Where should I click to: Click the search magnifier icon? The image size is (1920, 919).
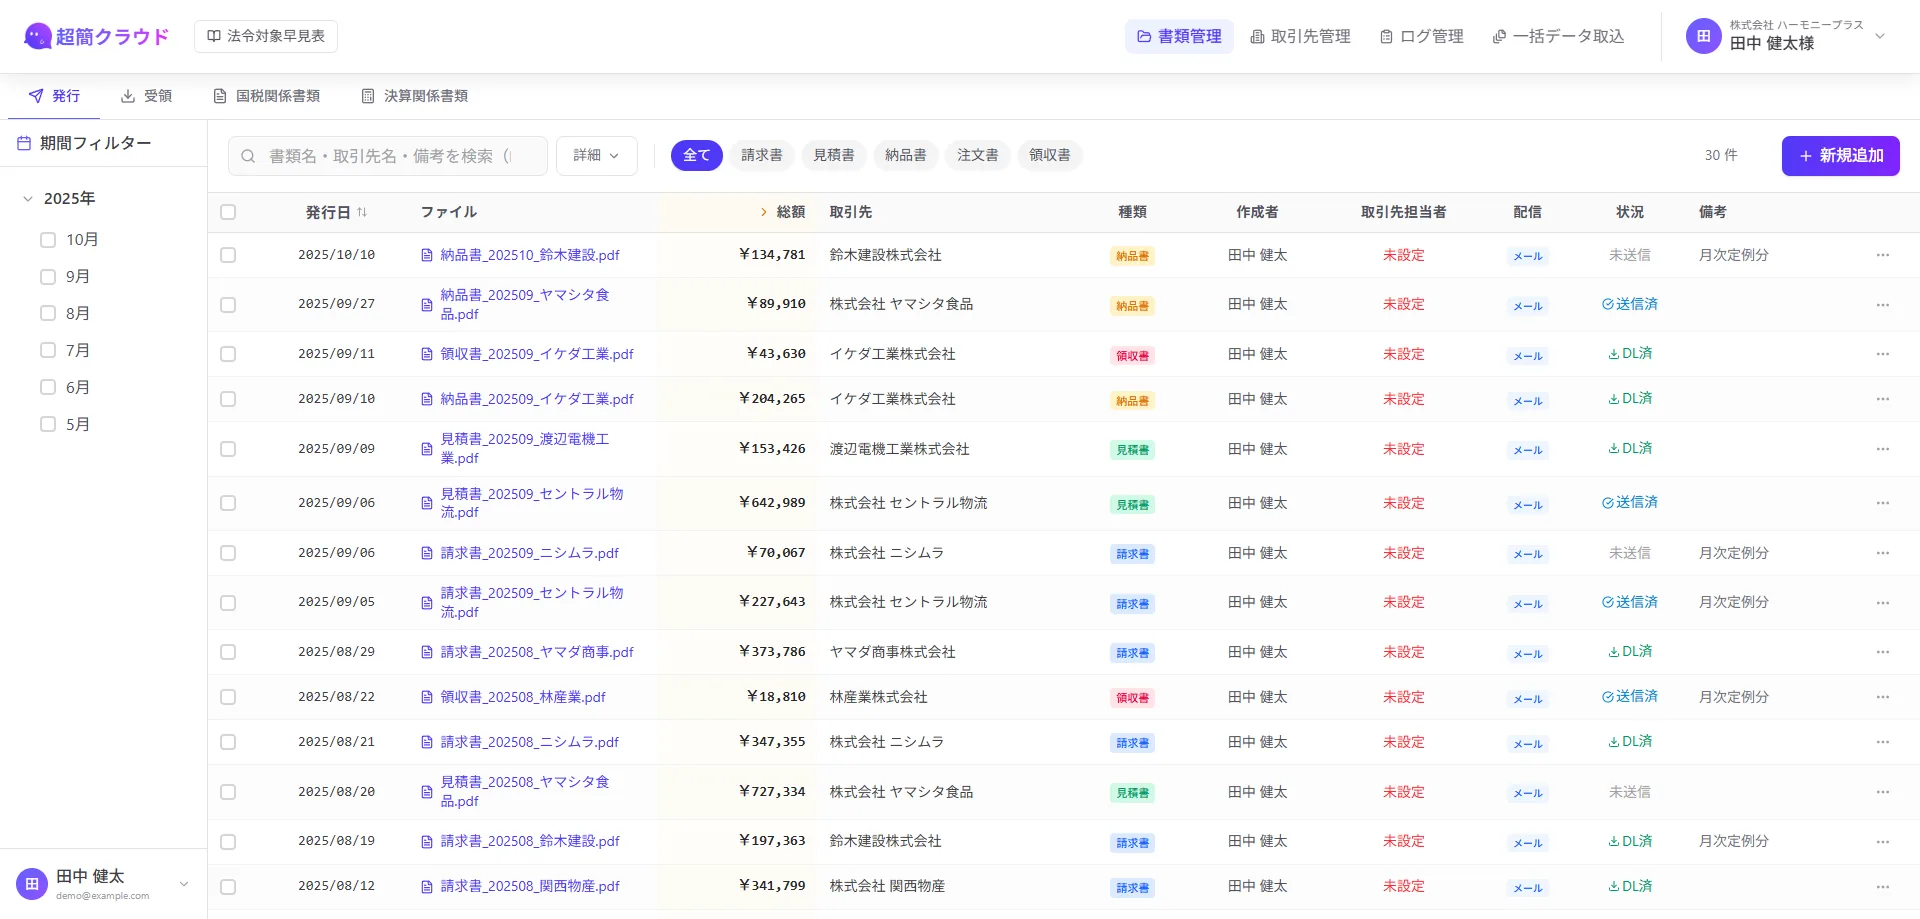point(248,156)
